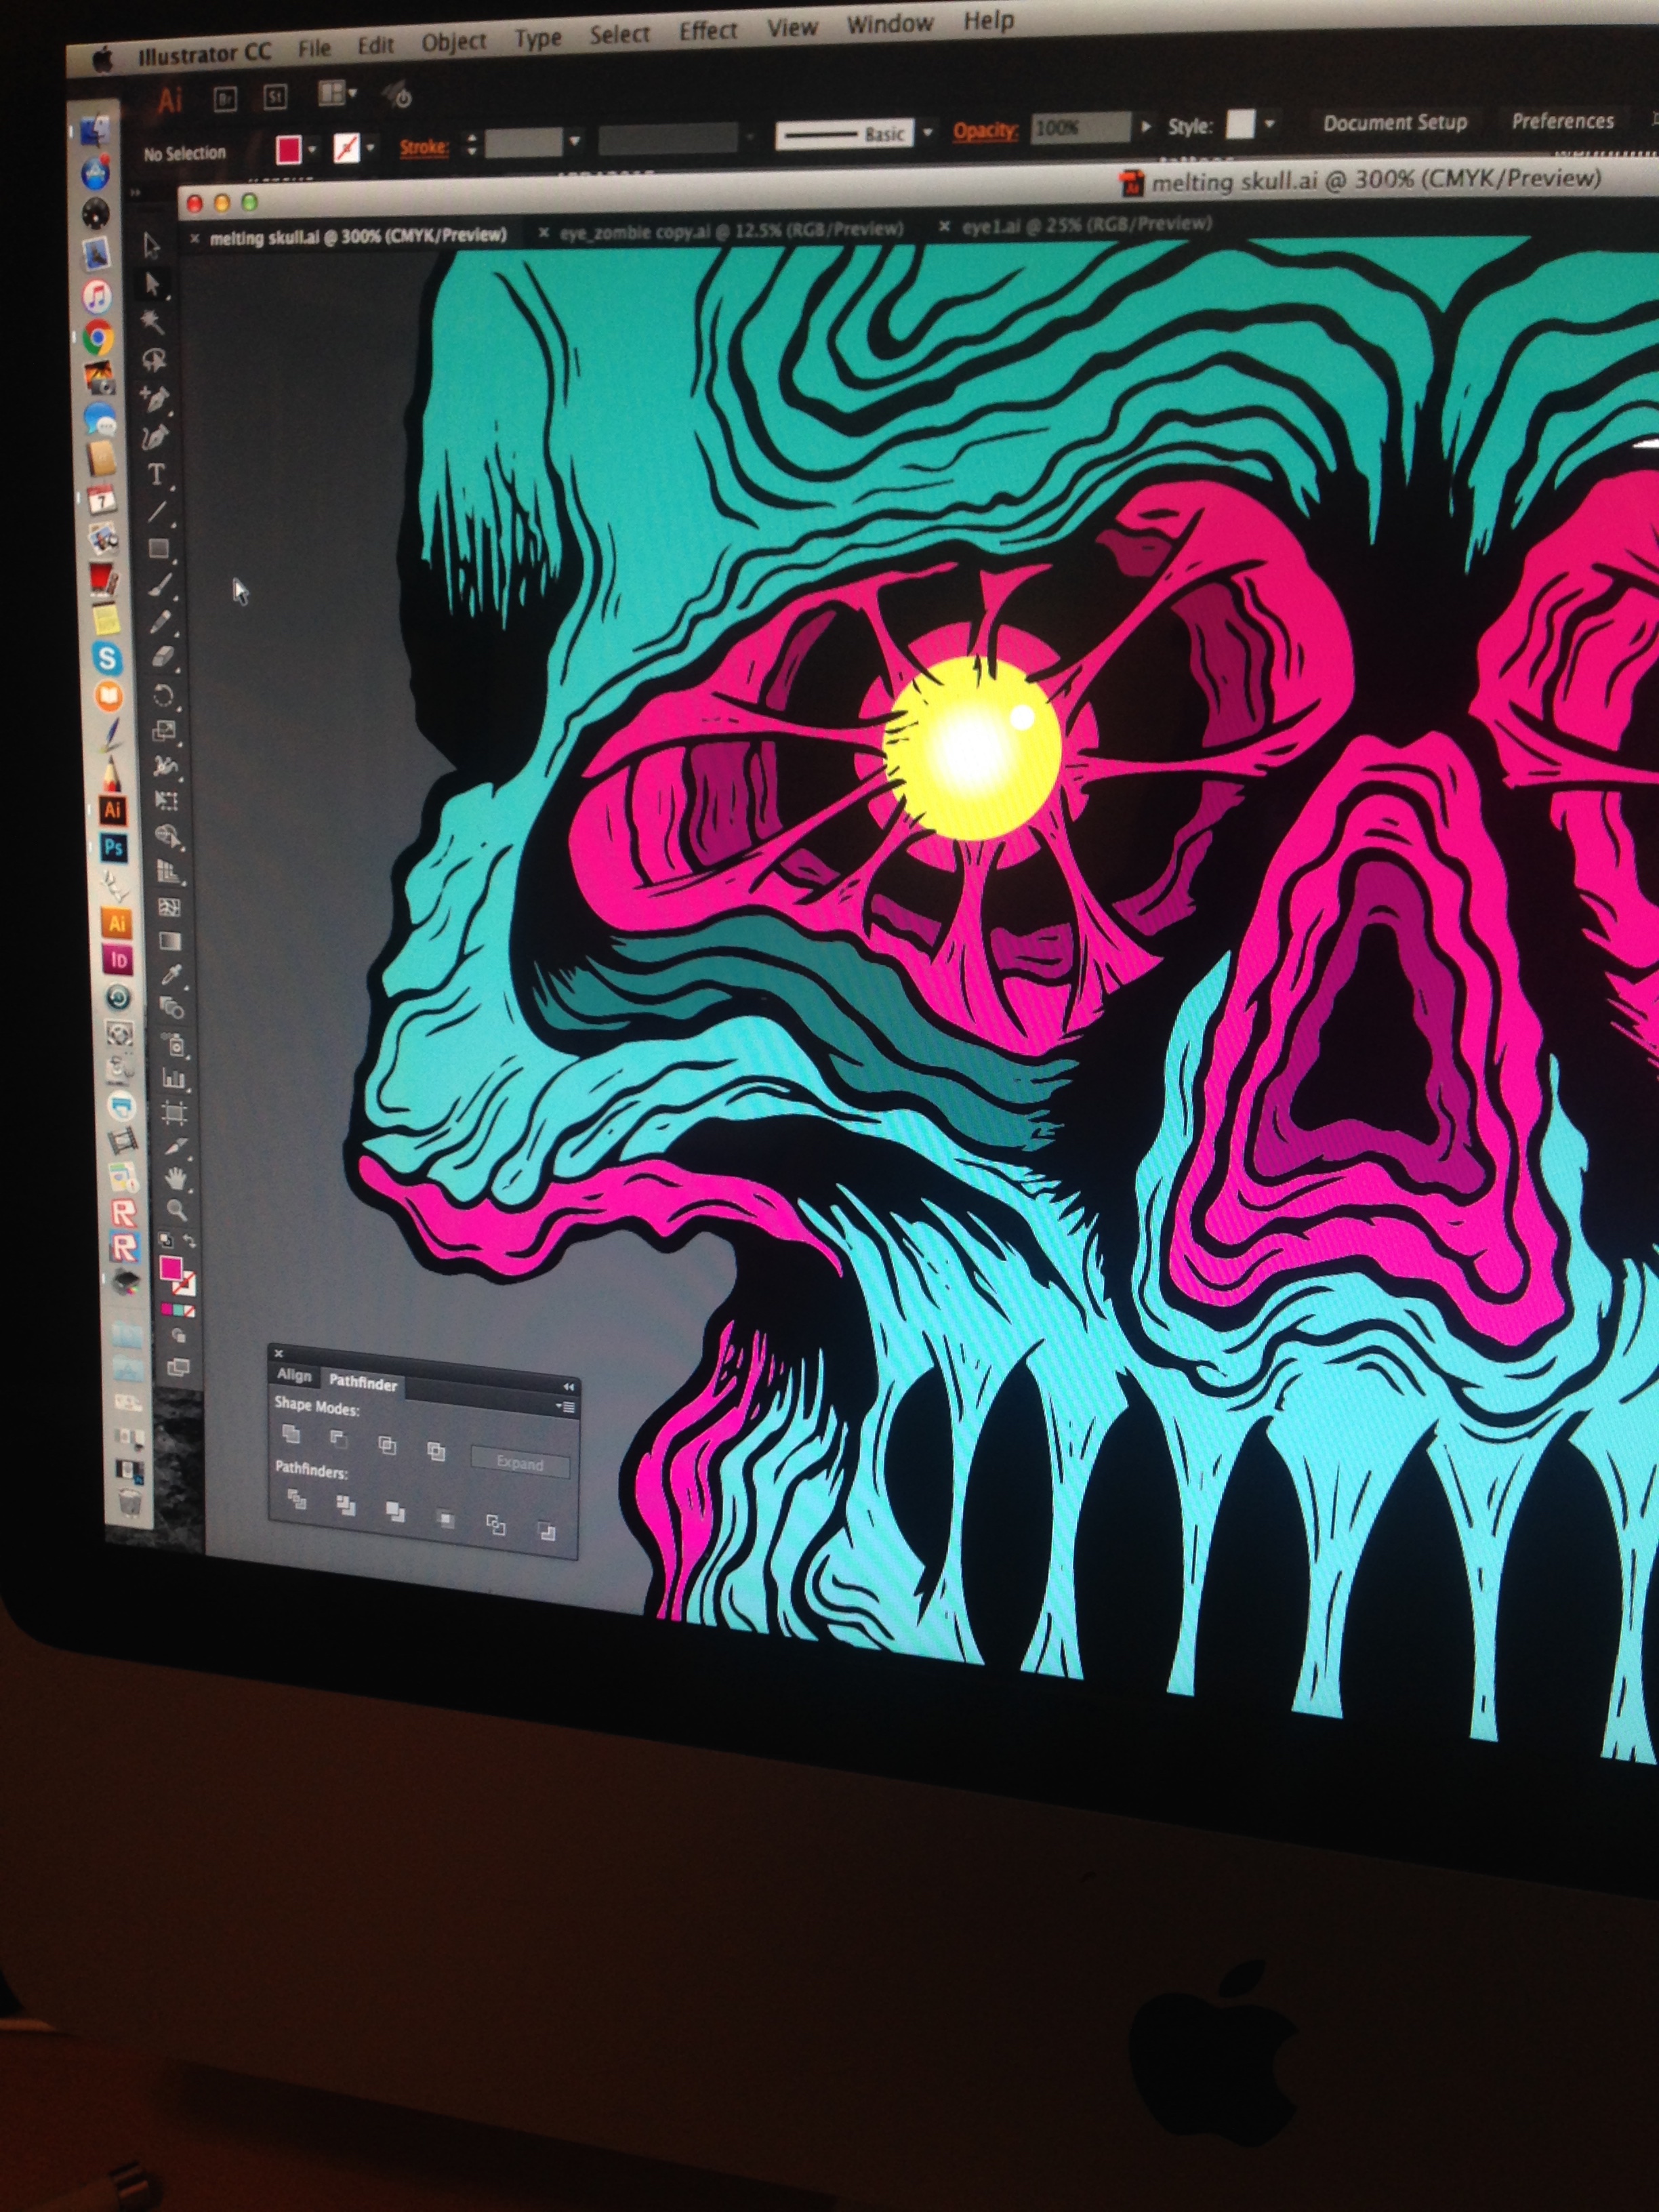
Task: Select the Paintbrush tool
Action: tap(160, 586)
